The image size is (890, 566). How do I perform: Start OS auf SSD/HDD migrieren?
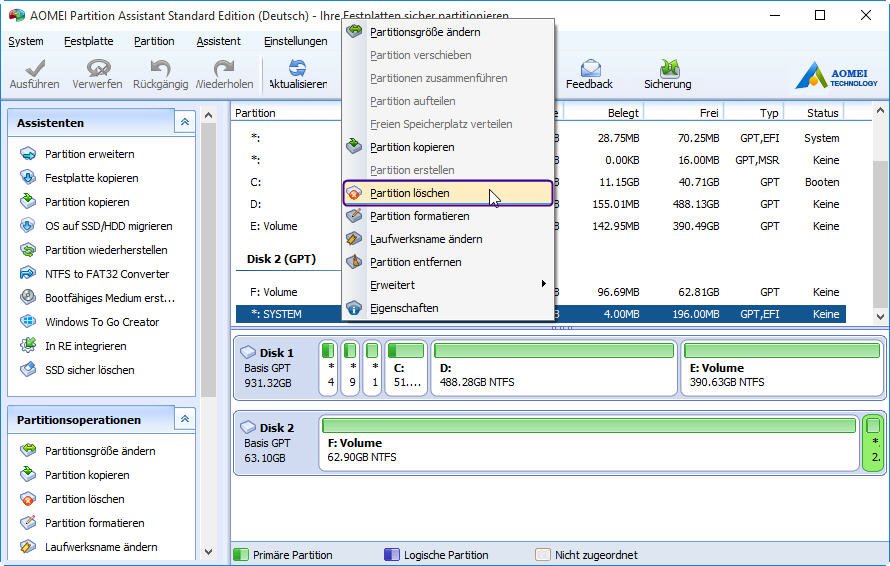click(x=108, y=226)
